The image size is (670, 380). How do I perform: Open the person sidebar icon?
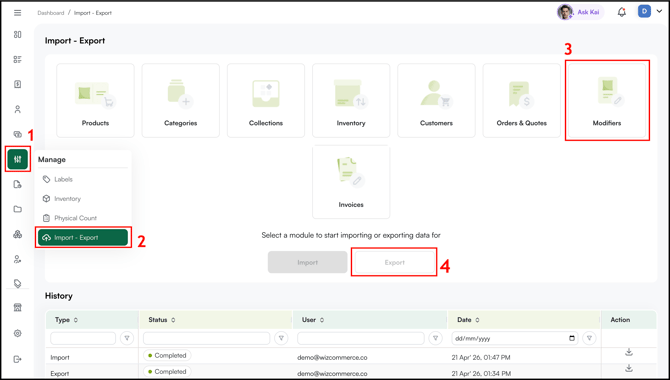pos(18,109)
